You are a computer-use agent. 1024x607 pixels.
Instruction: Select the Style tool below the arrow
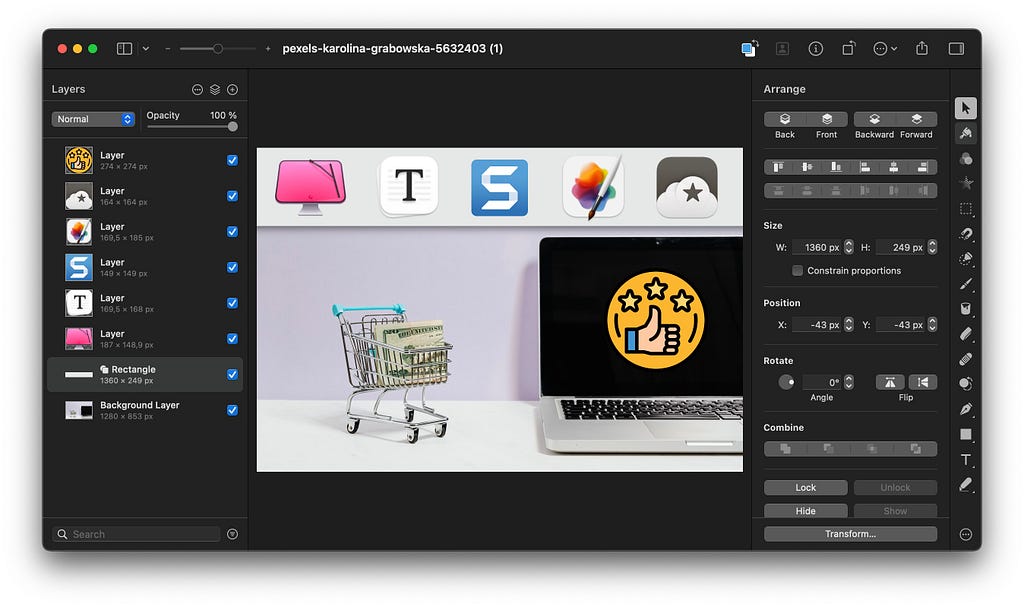point(965,133)
